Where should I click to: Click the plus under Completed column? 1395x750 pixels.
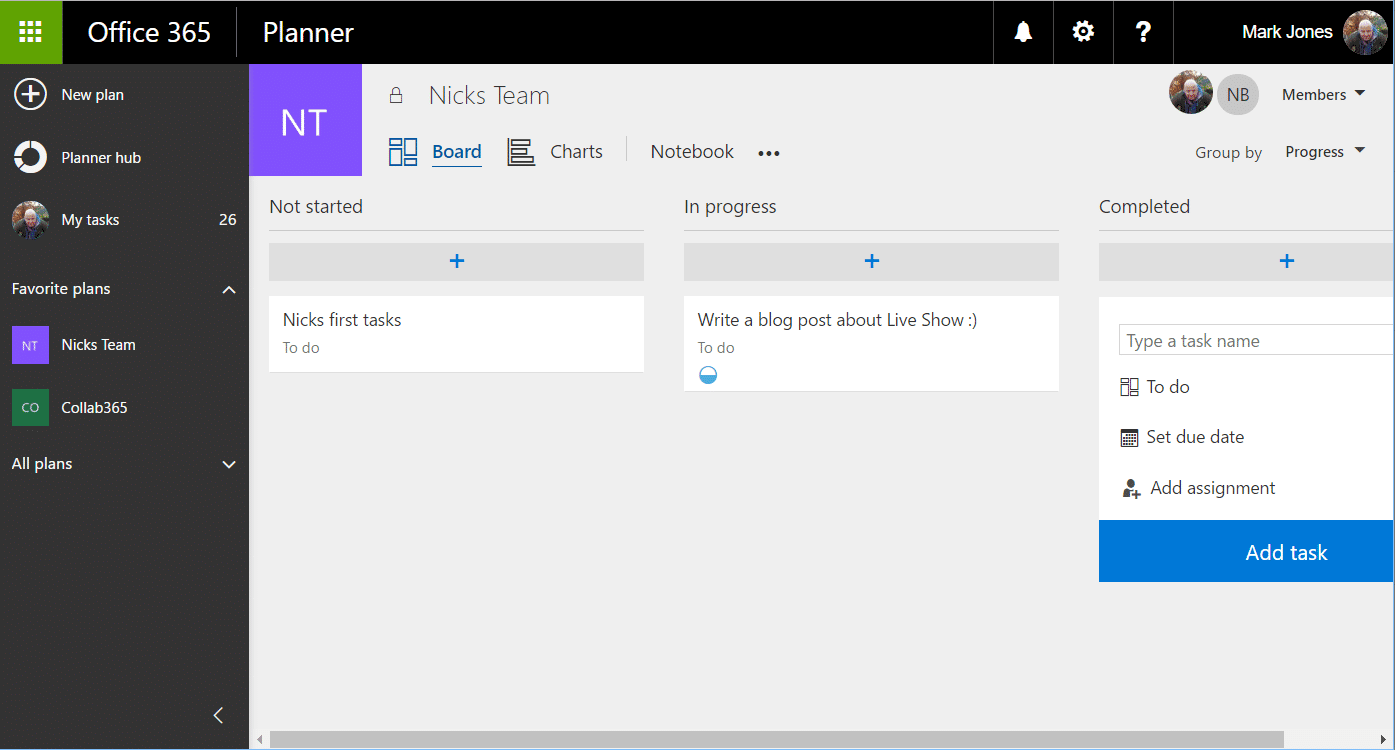[x=1286, y=261]
